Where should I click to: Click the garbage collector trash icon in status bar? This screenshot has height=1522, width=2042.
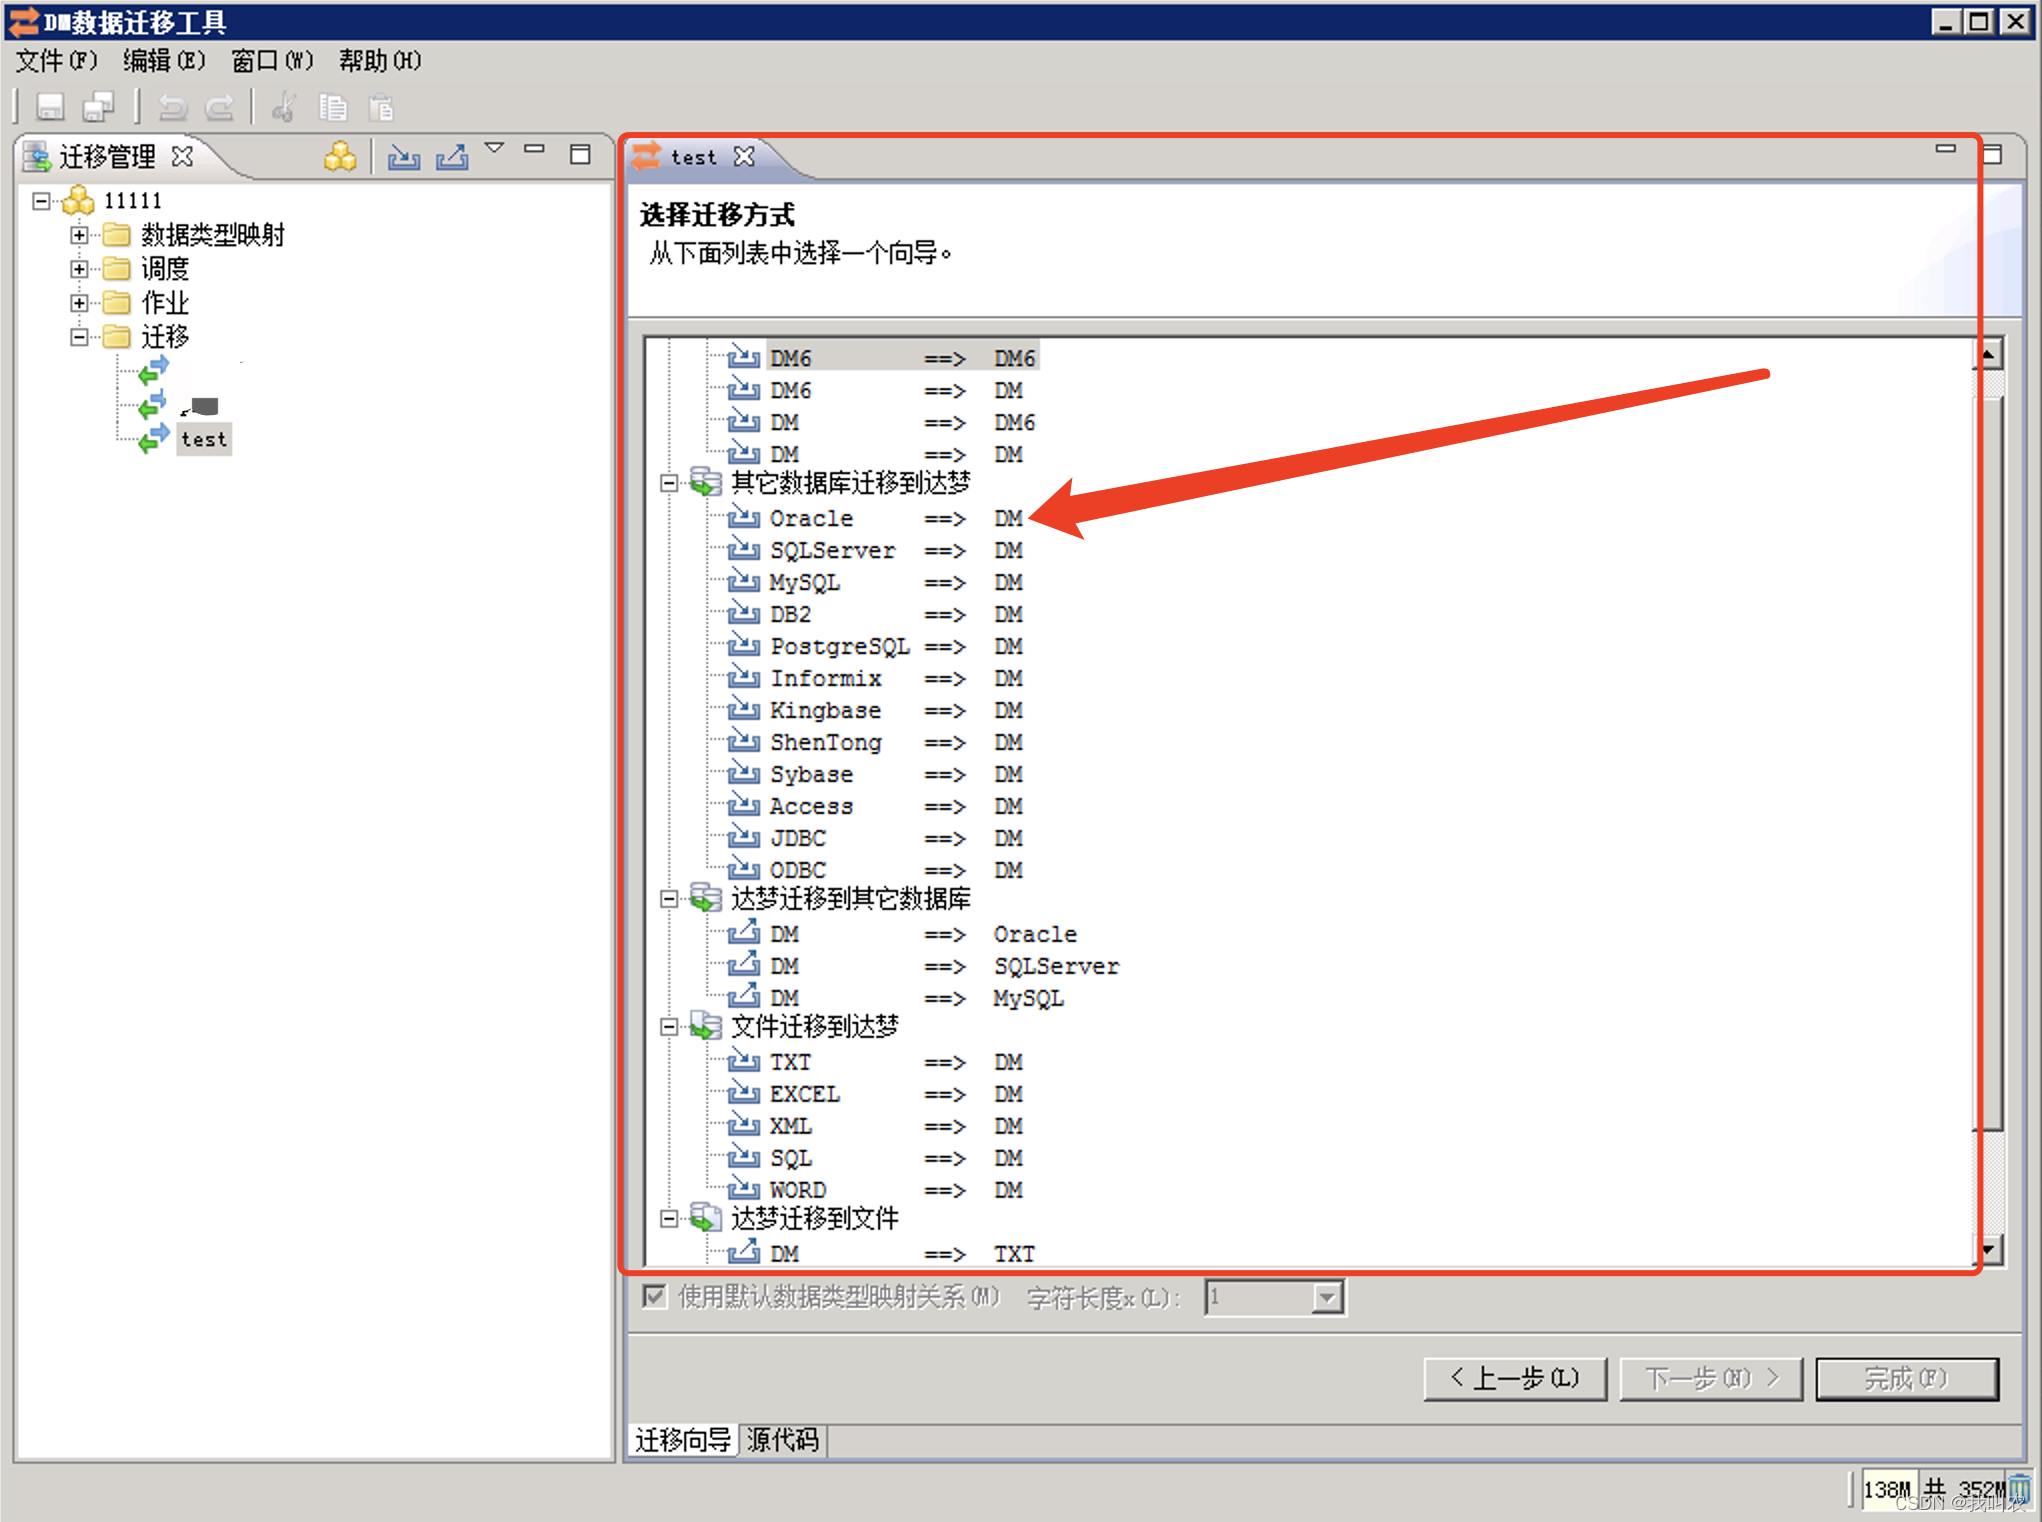click(2020, 1489)
